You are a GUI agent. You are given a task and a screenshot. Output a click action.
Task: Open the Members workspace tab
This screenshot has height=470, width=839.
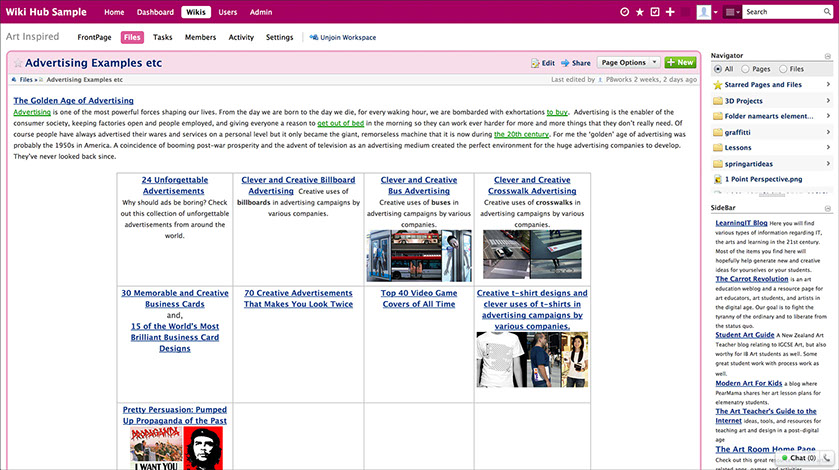click(x=200, y=37)
